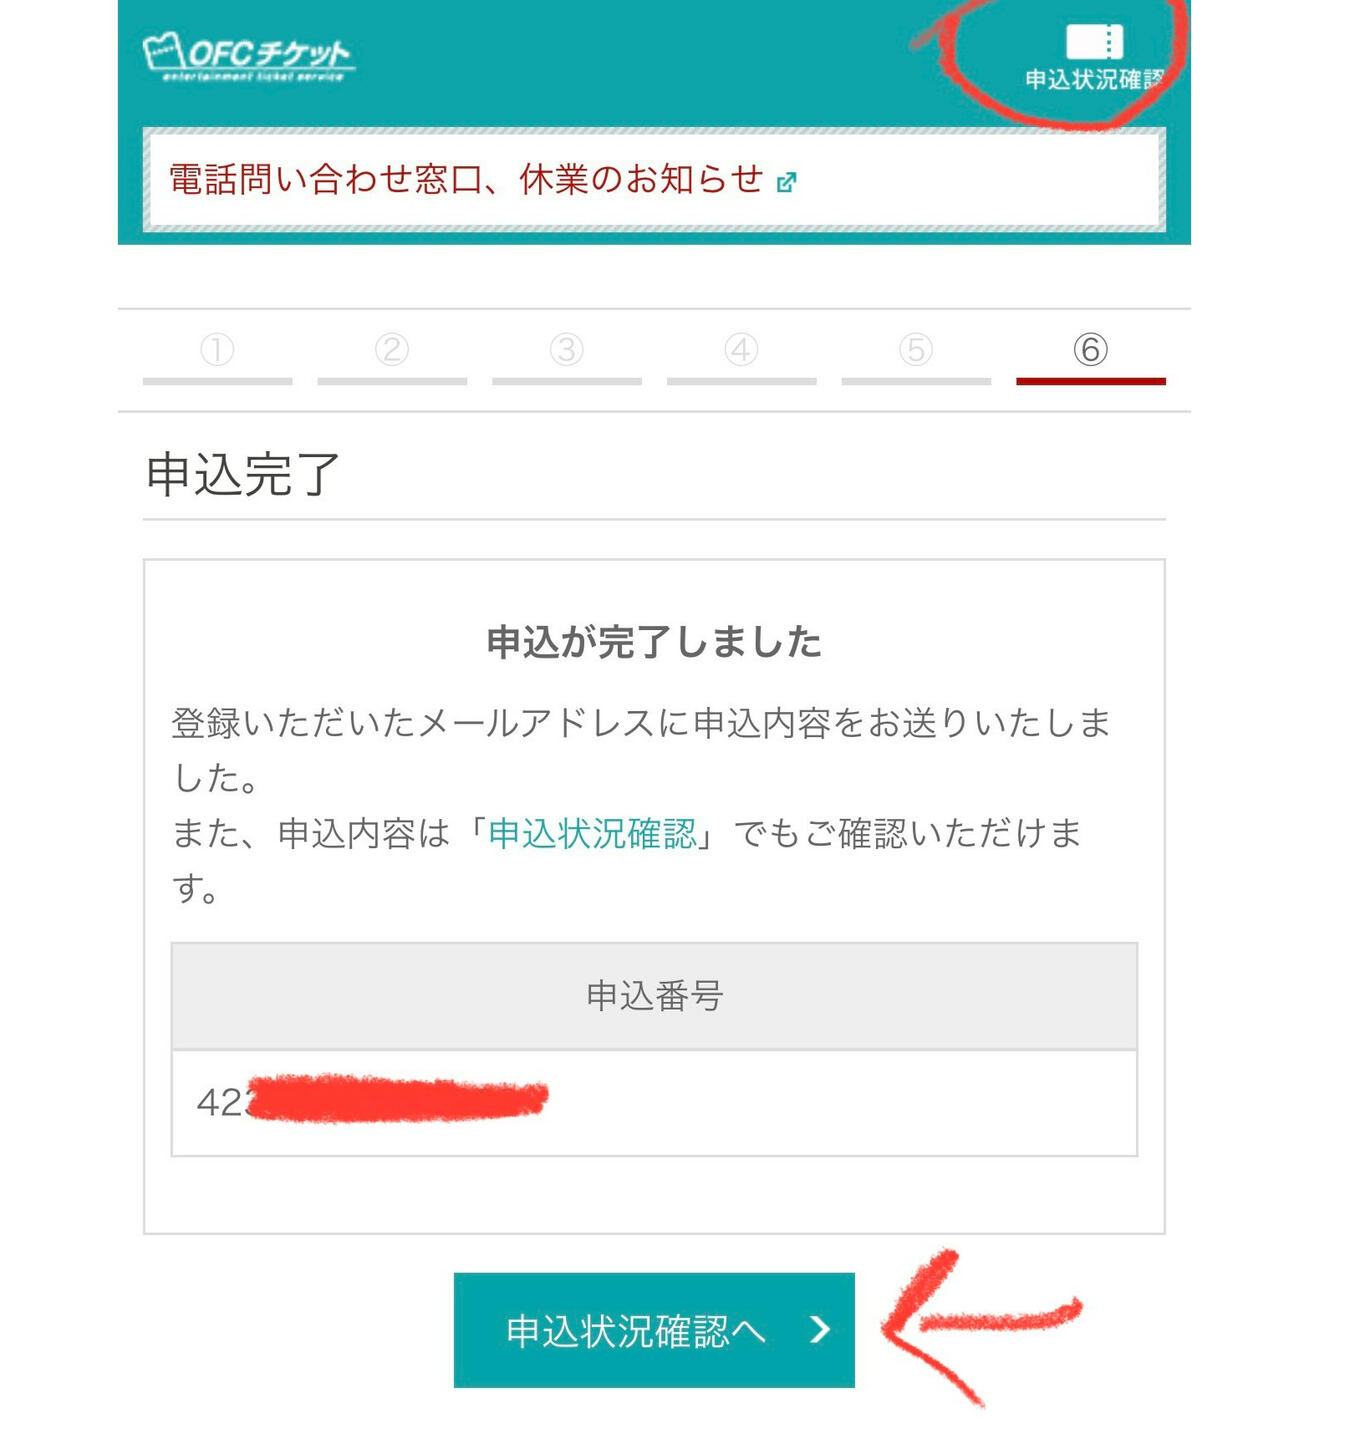Screen dimensions: 1345x1439
Task: Click the 申込完了 page heading
Action: pyautogui.click(x=243, y=474)
